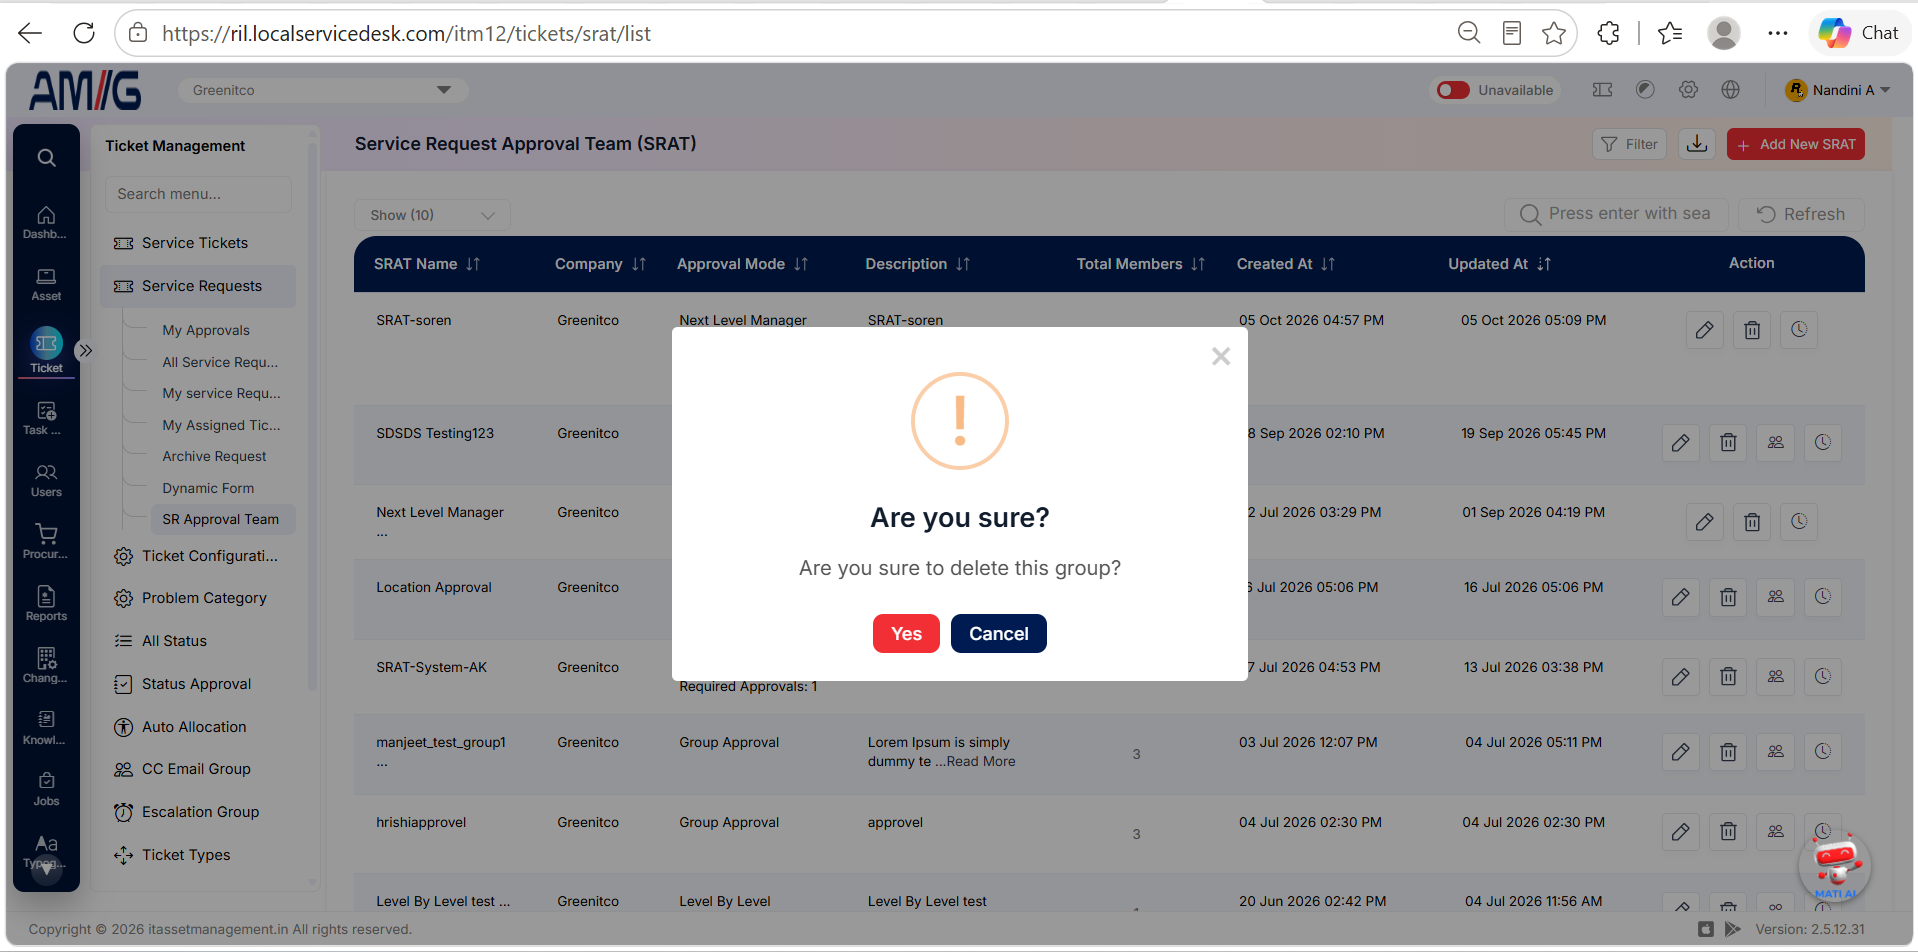View members of the Location Approval row

click(x=1776, y=597)
